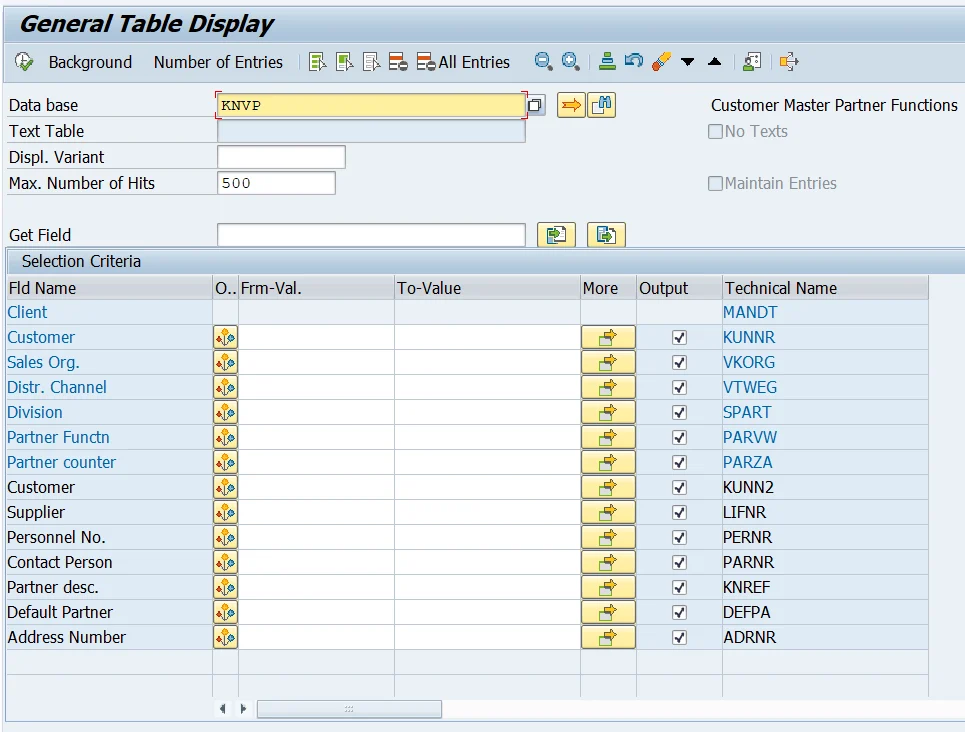Screen dimensions: 965x732
Task: Click the second button right of Get Field
Action: (606, 235)
